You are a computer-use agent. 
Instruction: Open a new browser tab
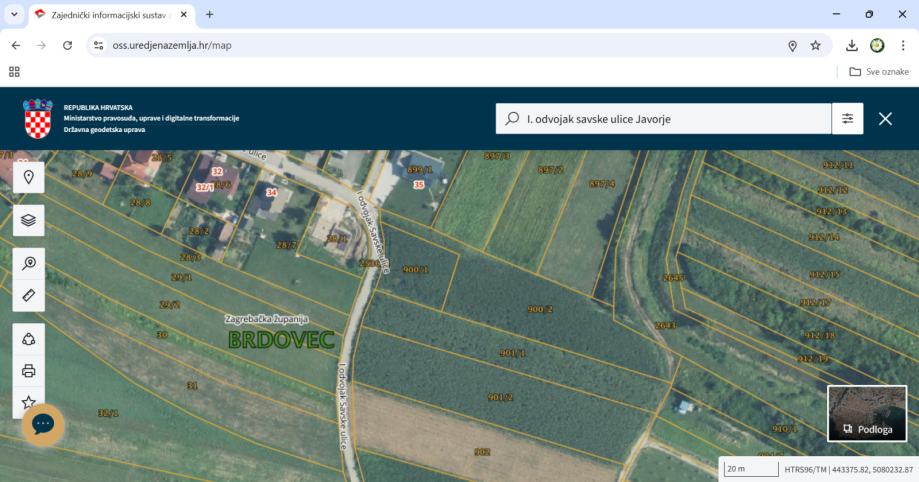point(209,15)
